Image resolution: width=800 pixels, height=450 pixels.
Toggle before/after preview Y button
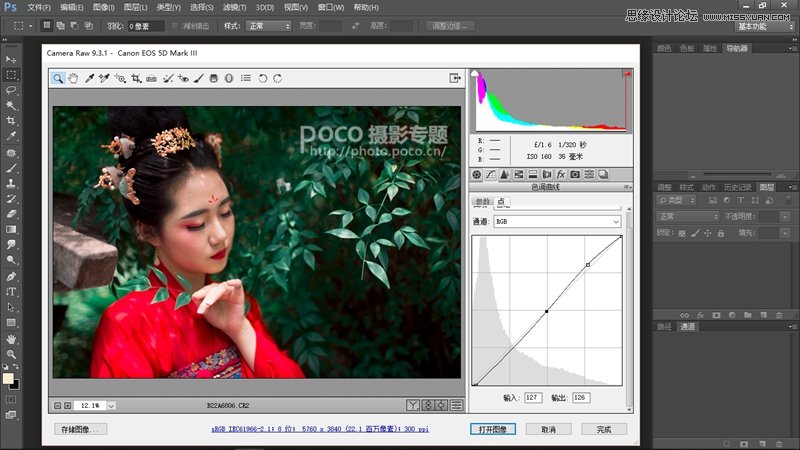(x=413, y=405)
